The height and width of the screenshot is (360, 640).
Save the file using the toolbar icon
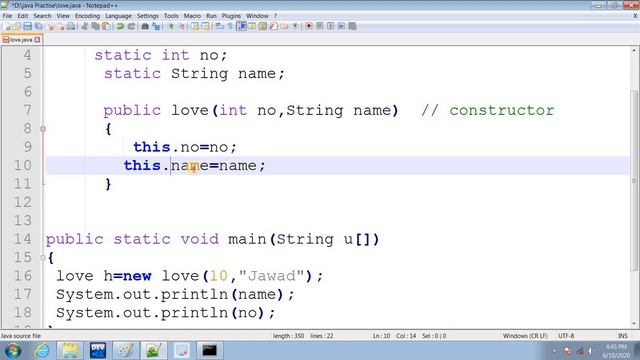click(x=27, y=27)
